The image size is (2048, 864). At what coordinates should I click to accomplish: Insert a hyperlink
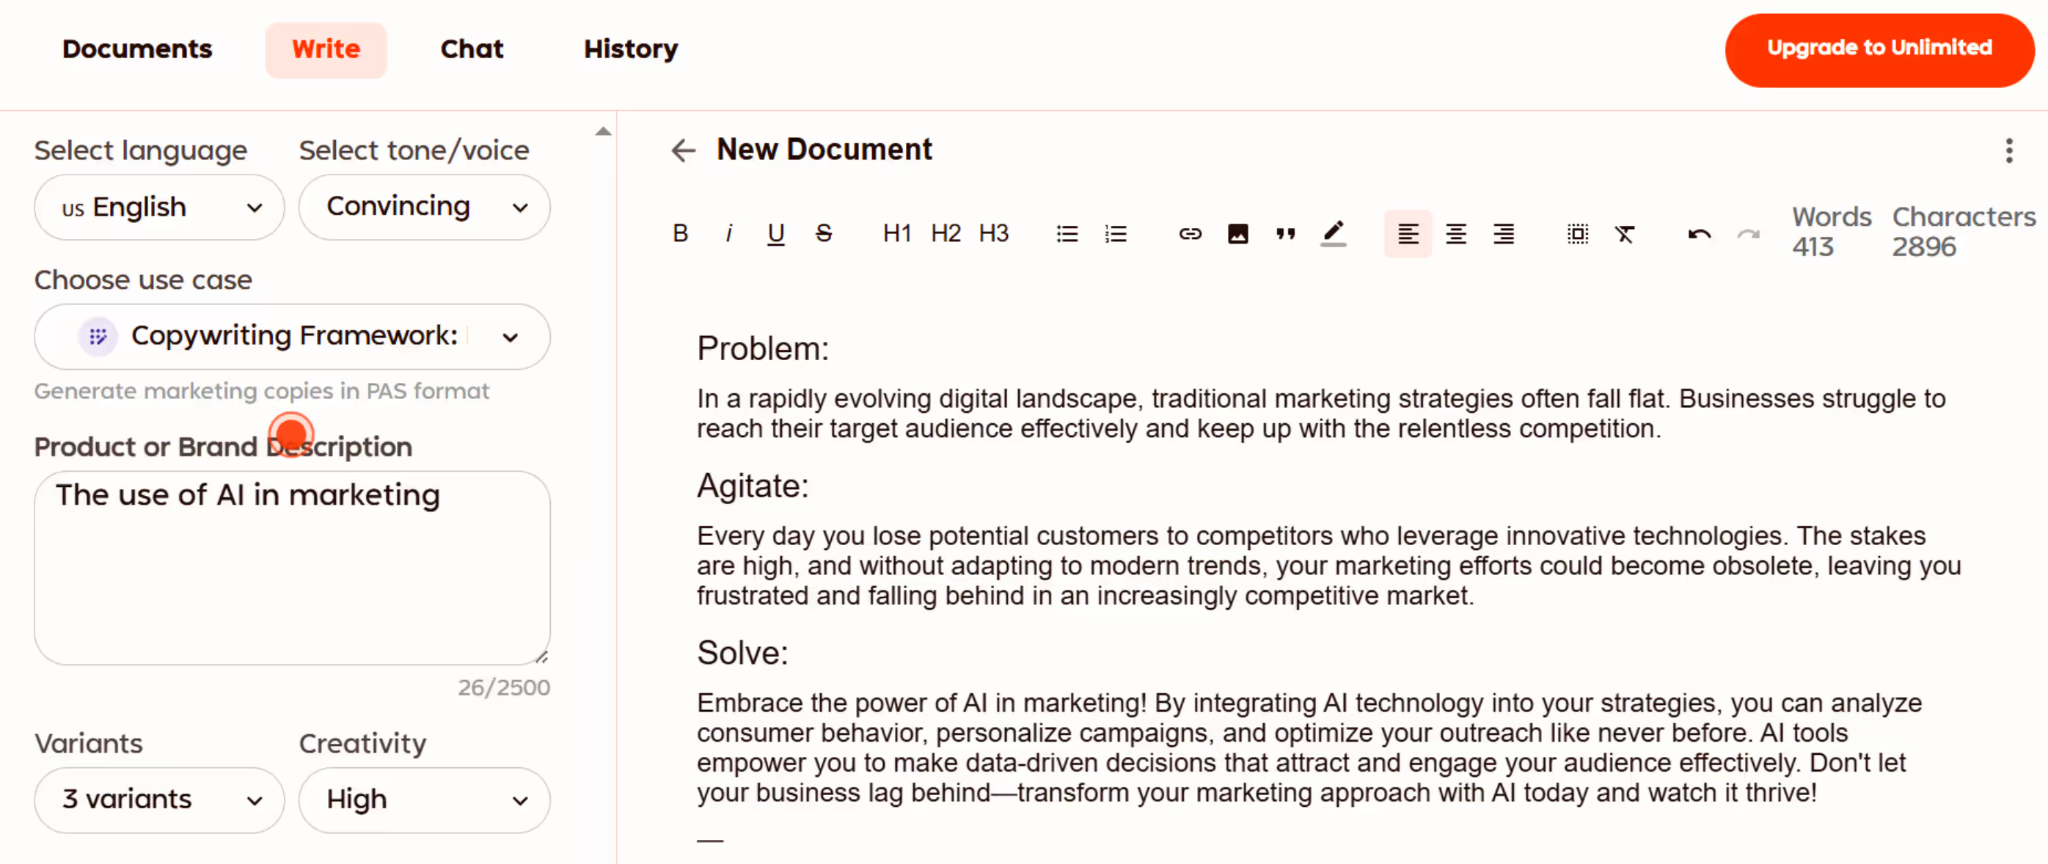coord(1190,234)
